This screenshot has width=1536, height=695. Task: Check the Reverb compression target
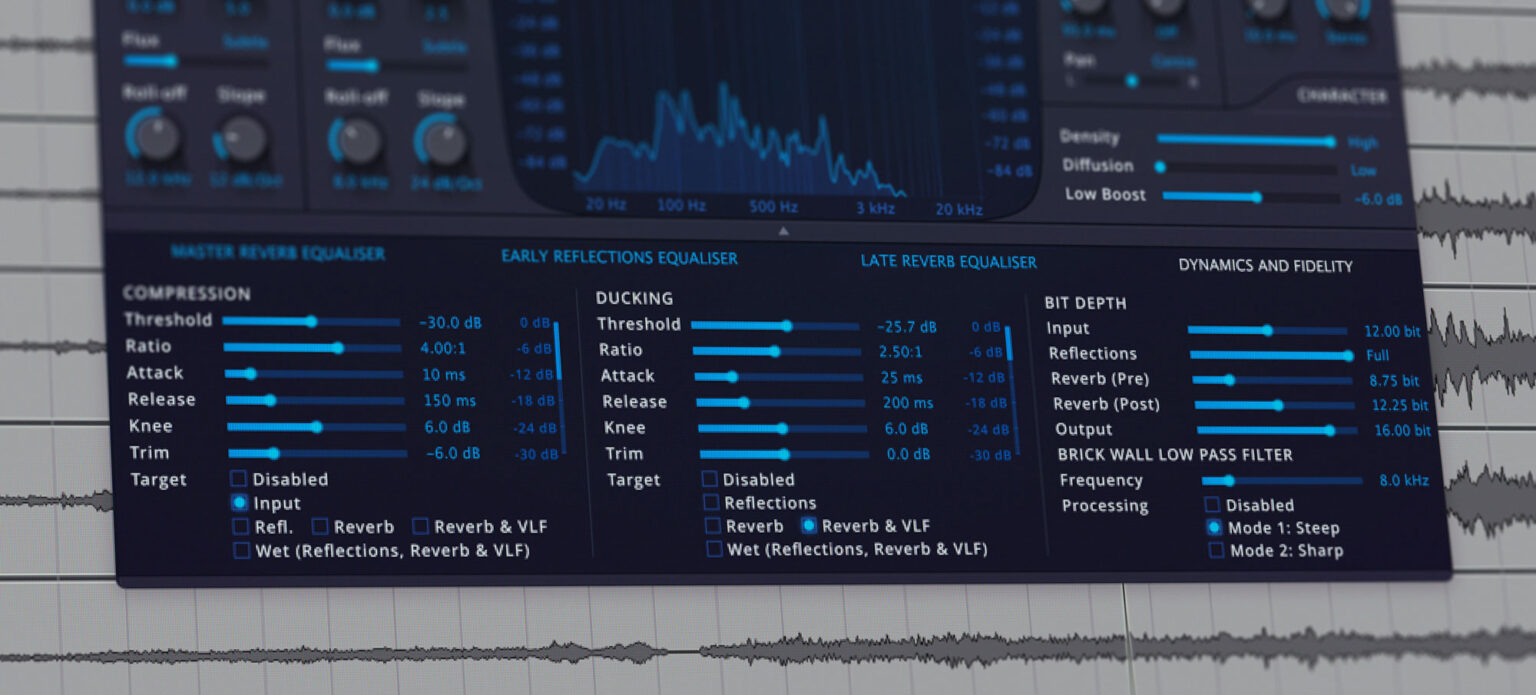[x=321, y=526]
